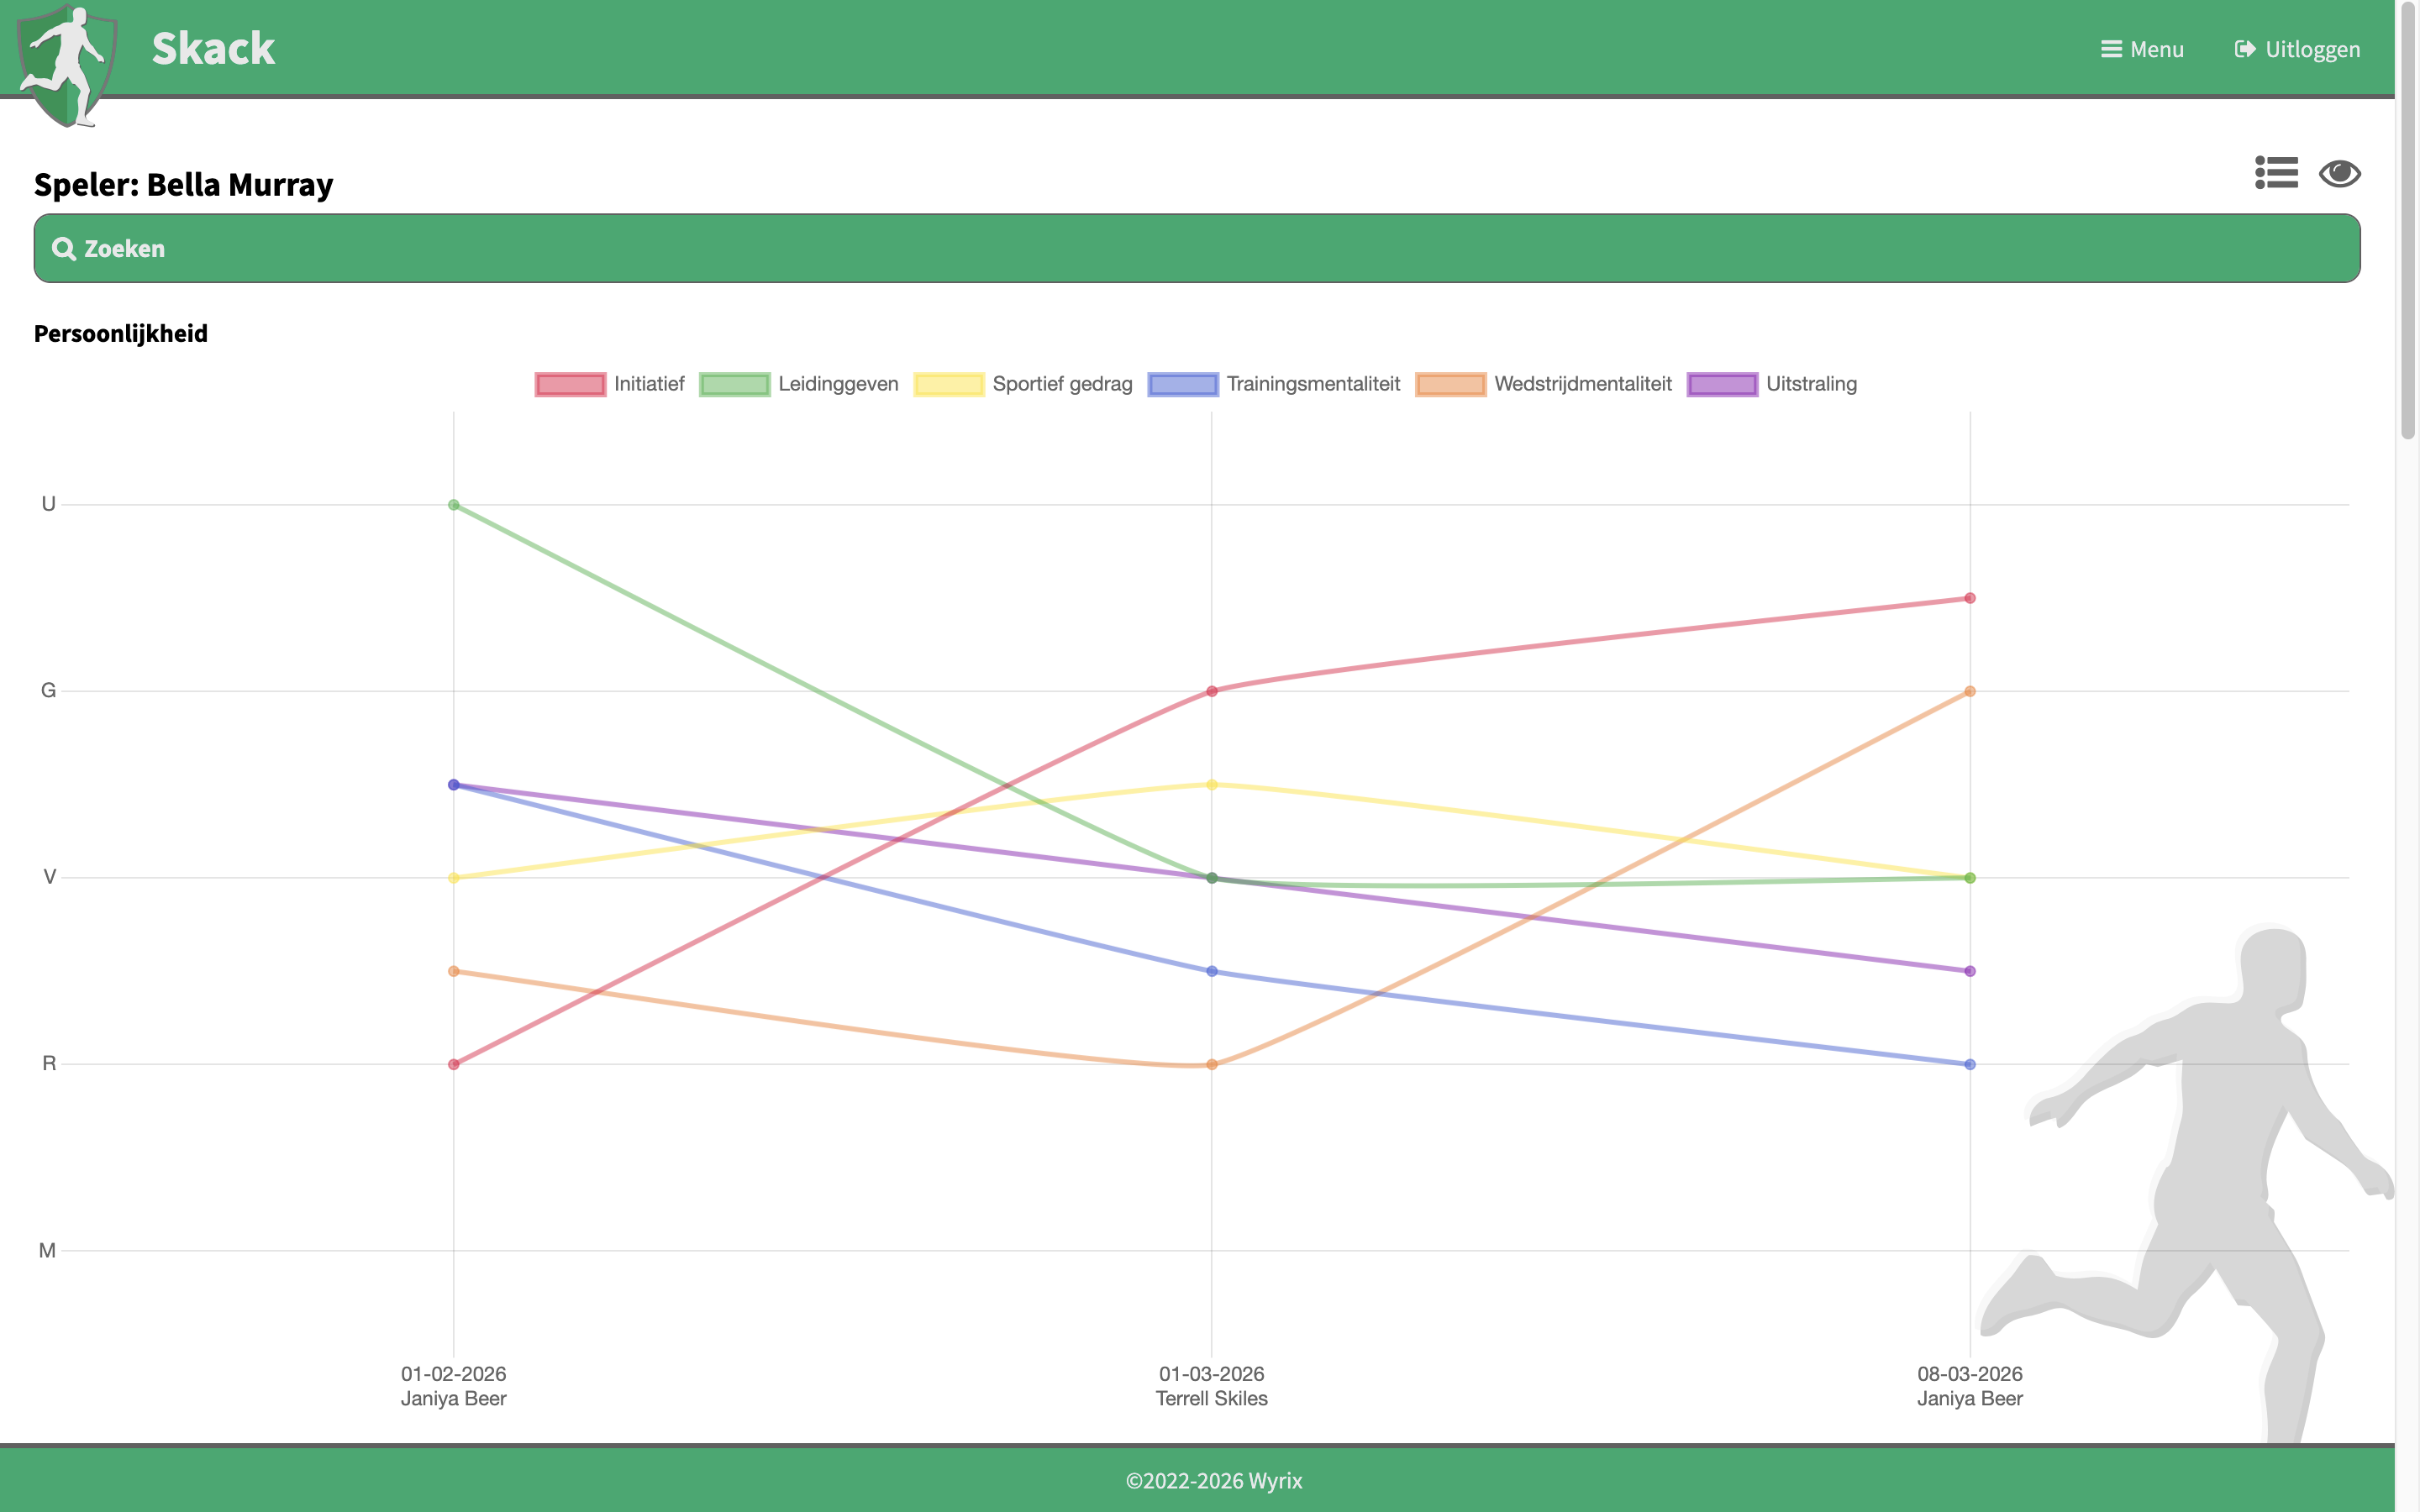Click the orange Wedstrijdmentaliteit legend swatch
The width and height of the screenshot is (2420, 1512).
coord(1450,384)
